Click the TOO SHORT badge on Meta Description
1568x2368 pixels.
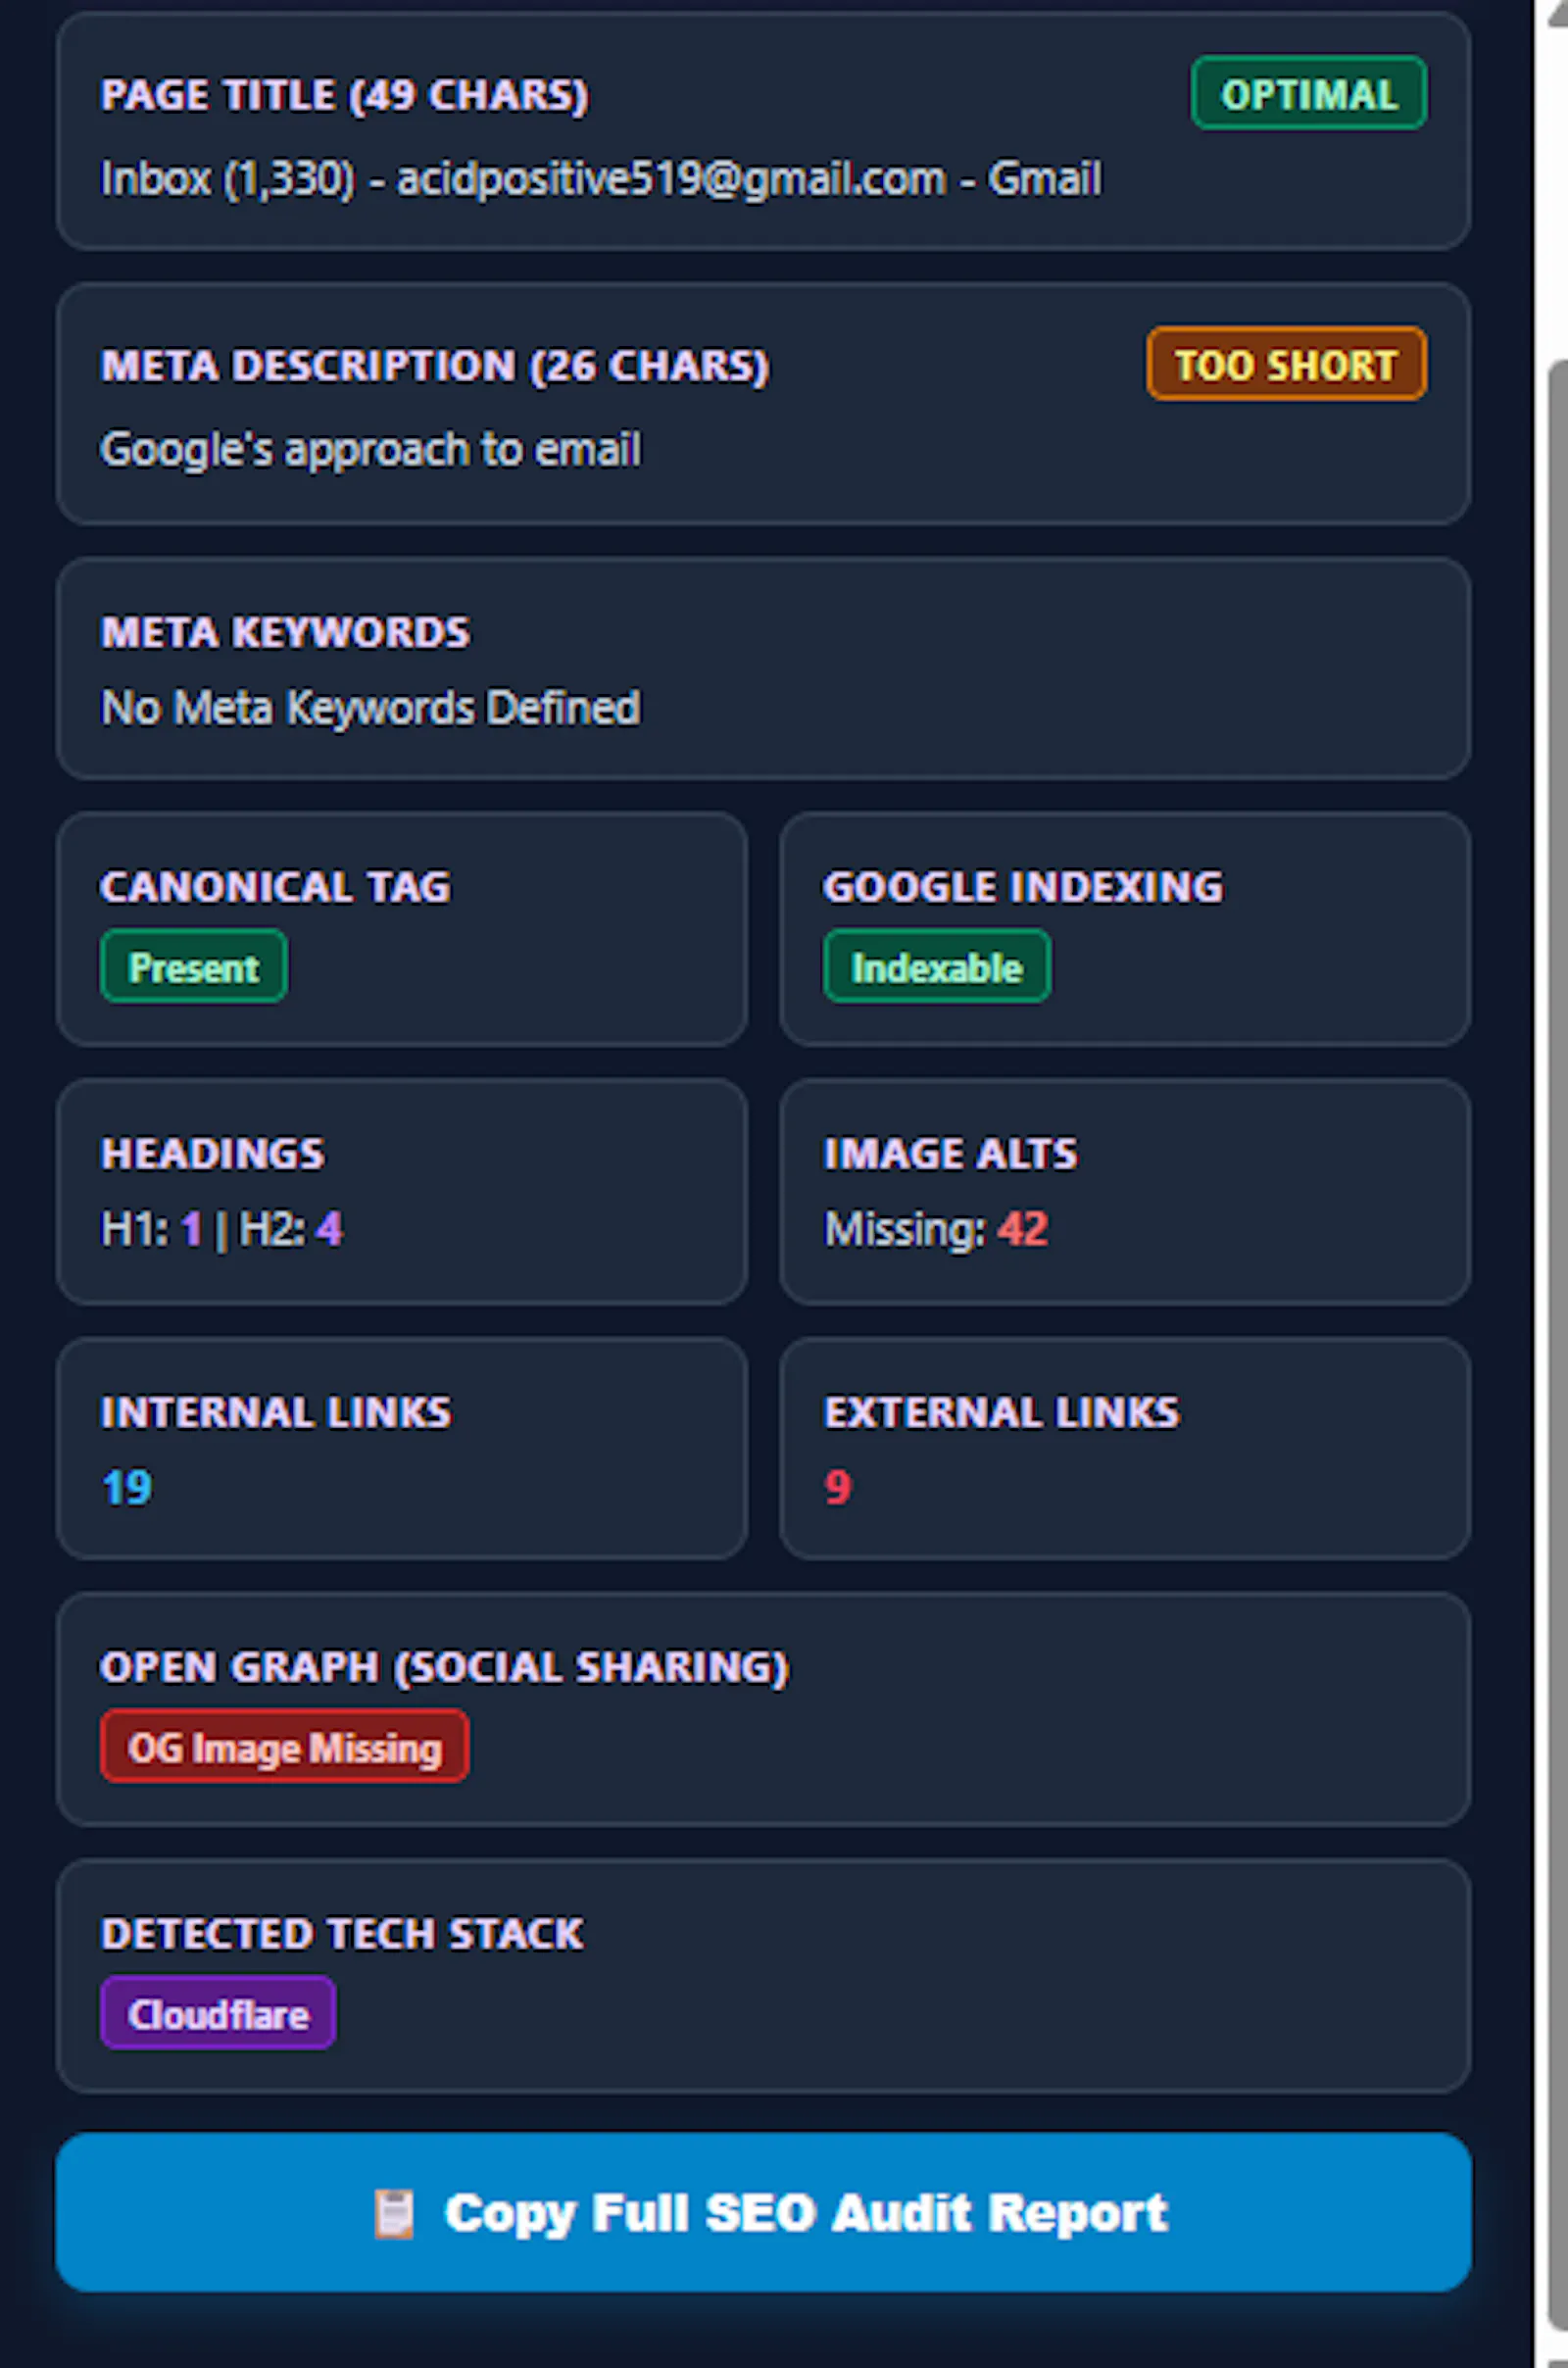click(1286, 364)
